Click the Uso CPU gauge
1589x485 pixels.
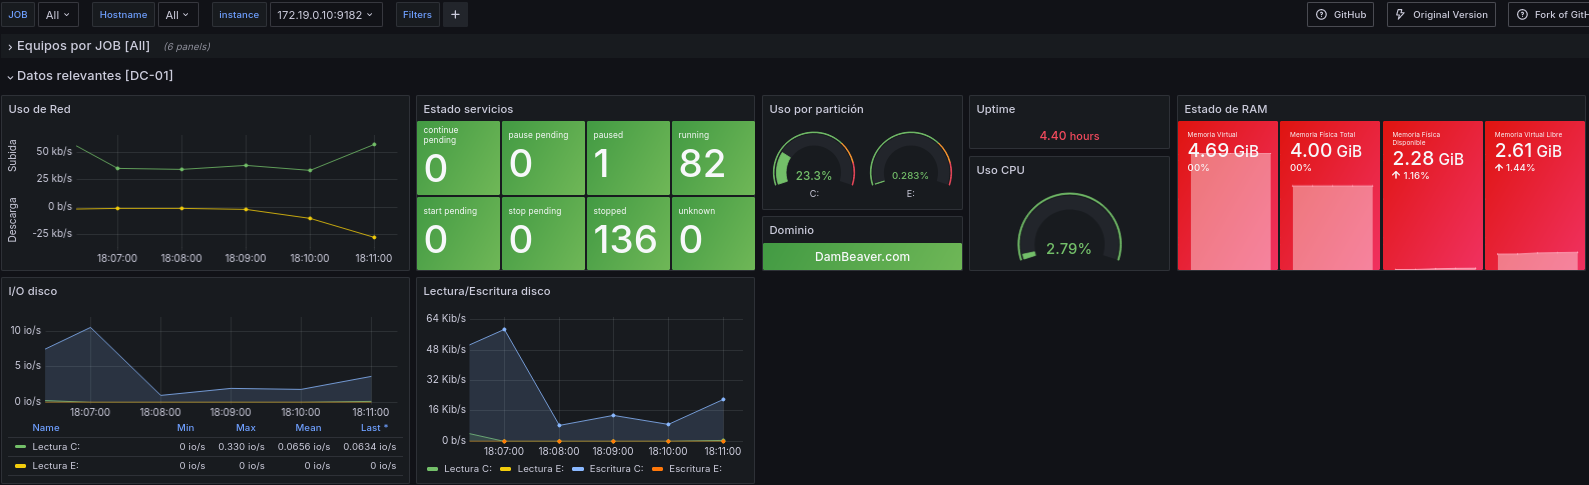pos(1069,227)
